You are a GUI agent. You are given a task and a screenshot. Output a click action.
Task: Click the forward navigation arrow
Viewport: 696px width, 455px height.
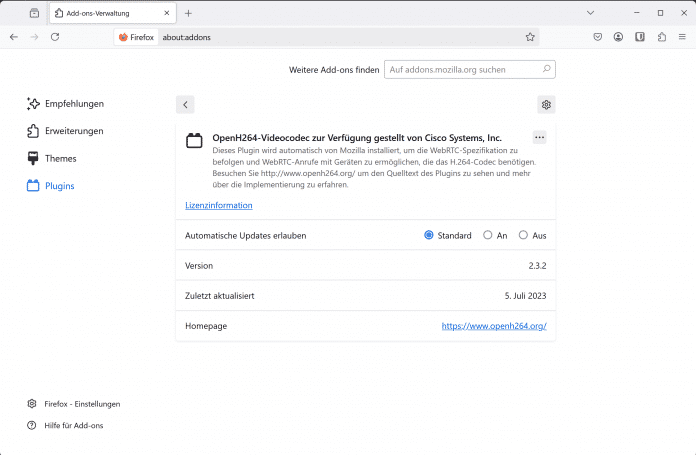(x=34, y=37)
